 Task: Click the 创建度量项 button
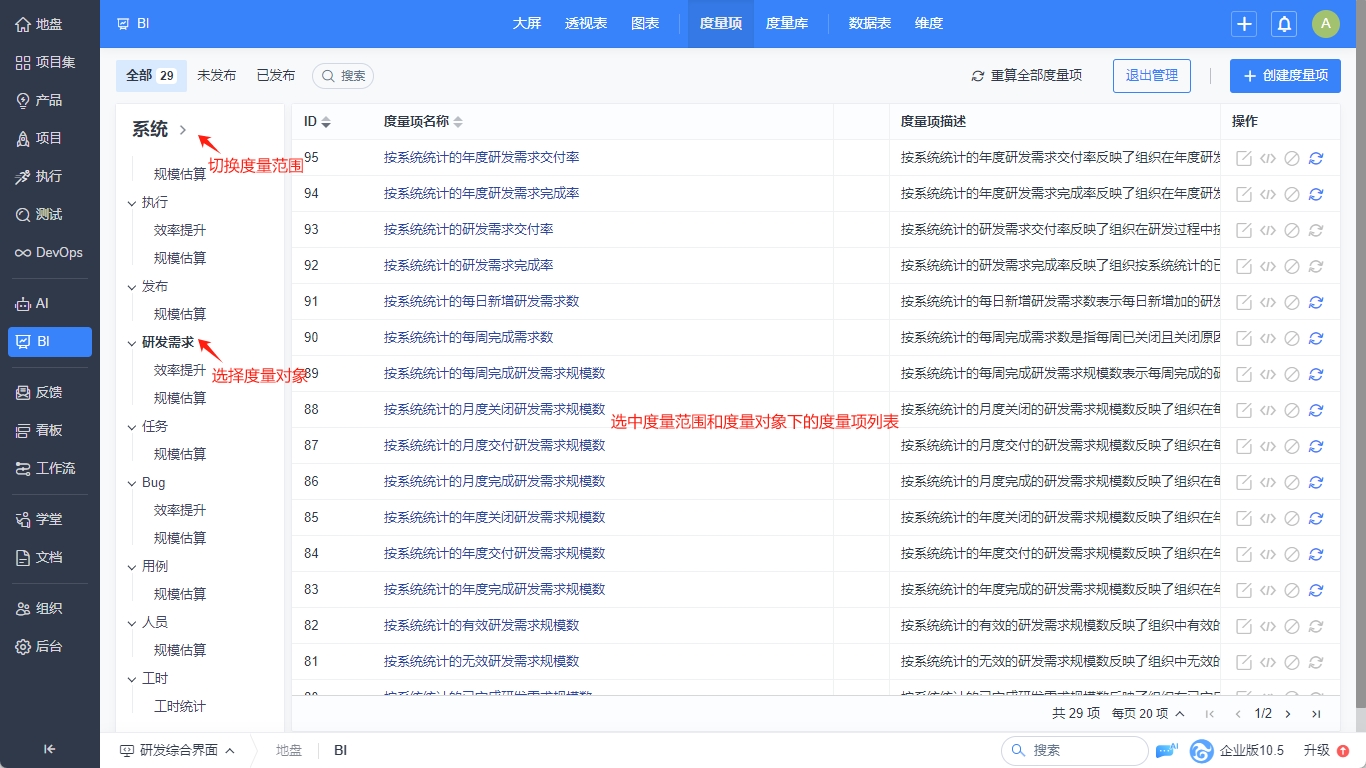click(1285, 76)
